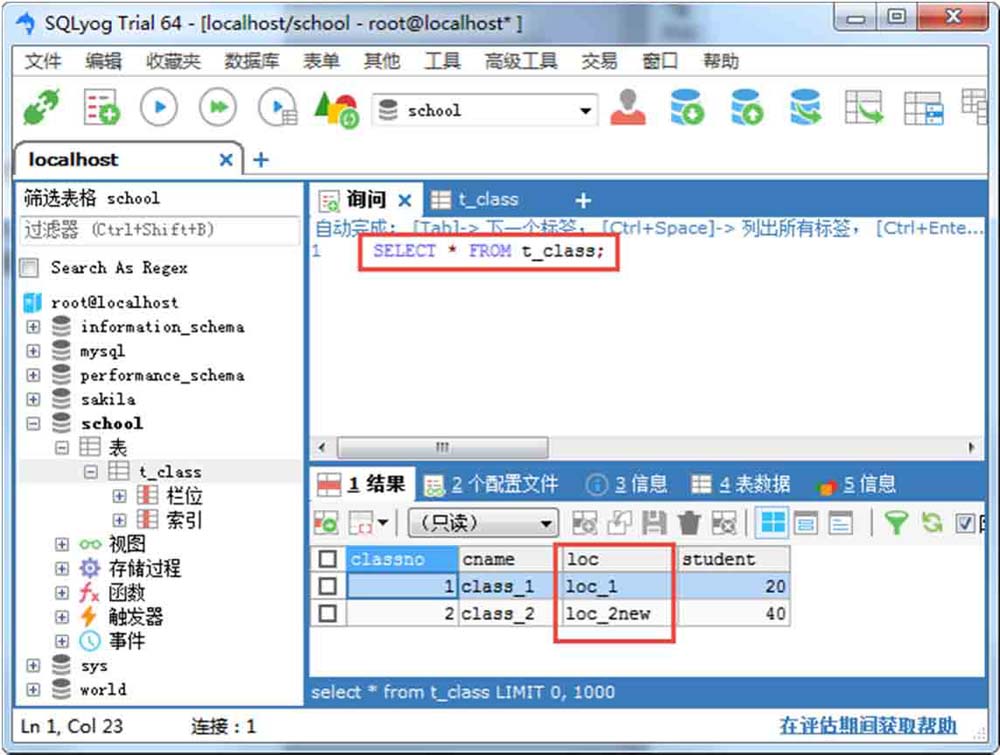This screenshot has width=1000, height=755.
Task: Close the localhost connection tab
Action: coord(226,160)
